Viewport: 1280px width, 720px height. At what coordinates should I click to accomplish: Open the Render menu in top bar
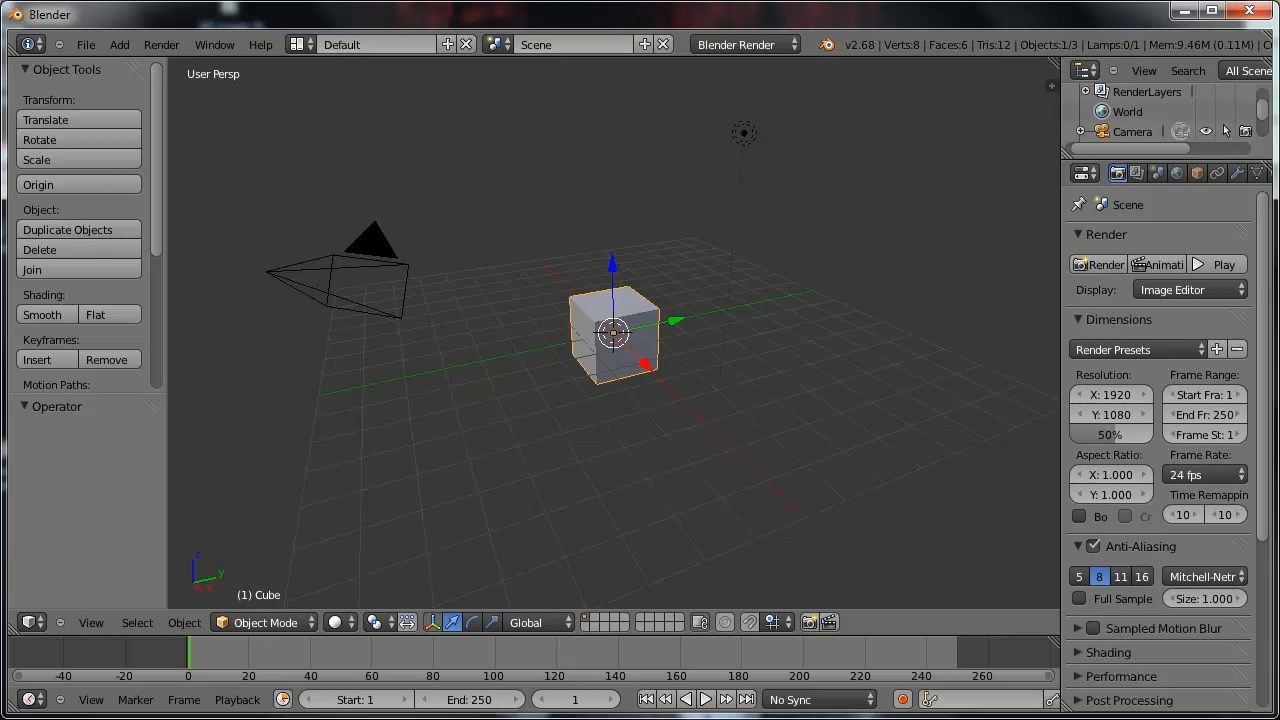point(161,44)
